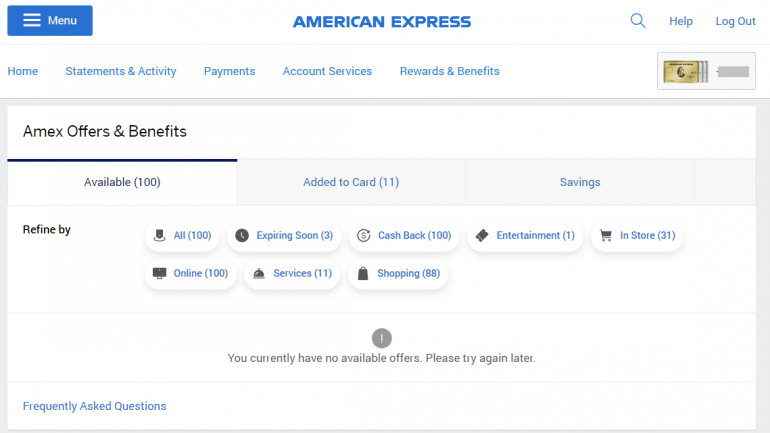Click the Services bell icon
The width and height of the screenshot is (770, 433).
coord(259,274)
